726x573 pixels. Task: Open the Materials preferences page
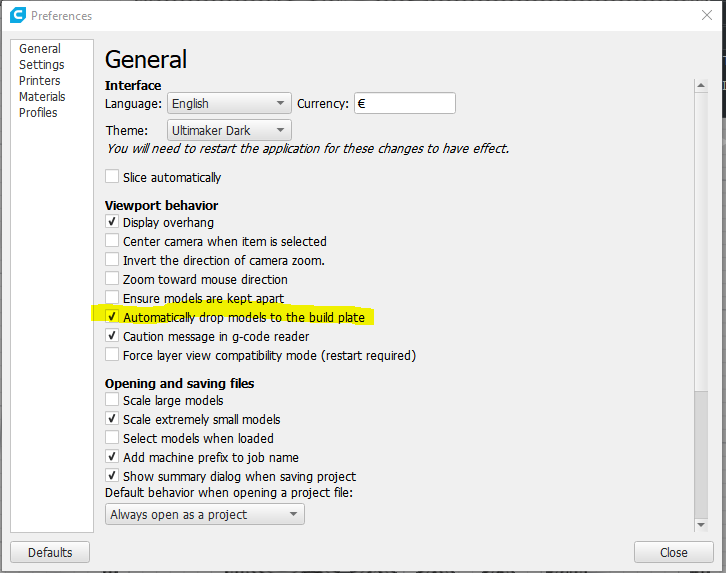tap(42, 97)
